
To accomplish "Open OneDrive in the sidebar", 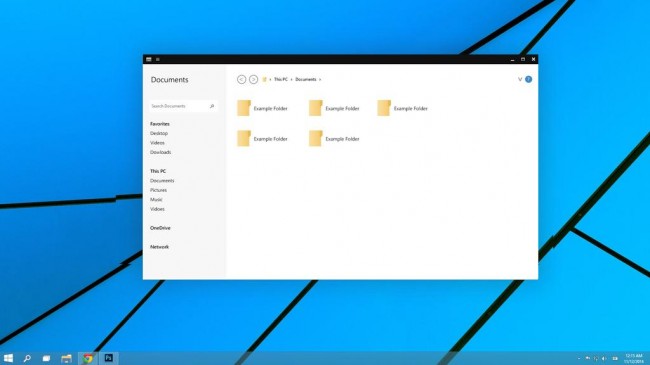I will click(160, 228).
